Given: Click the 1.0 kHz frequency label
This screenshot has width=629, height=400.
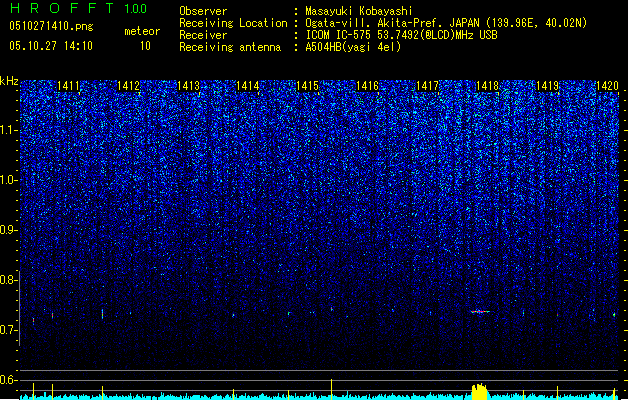Looking at the screenshot, I should click(x=9, y=180).
